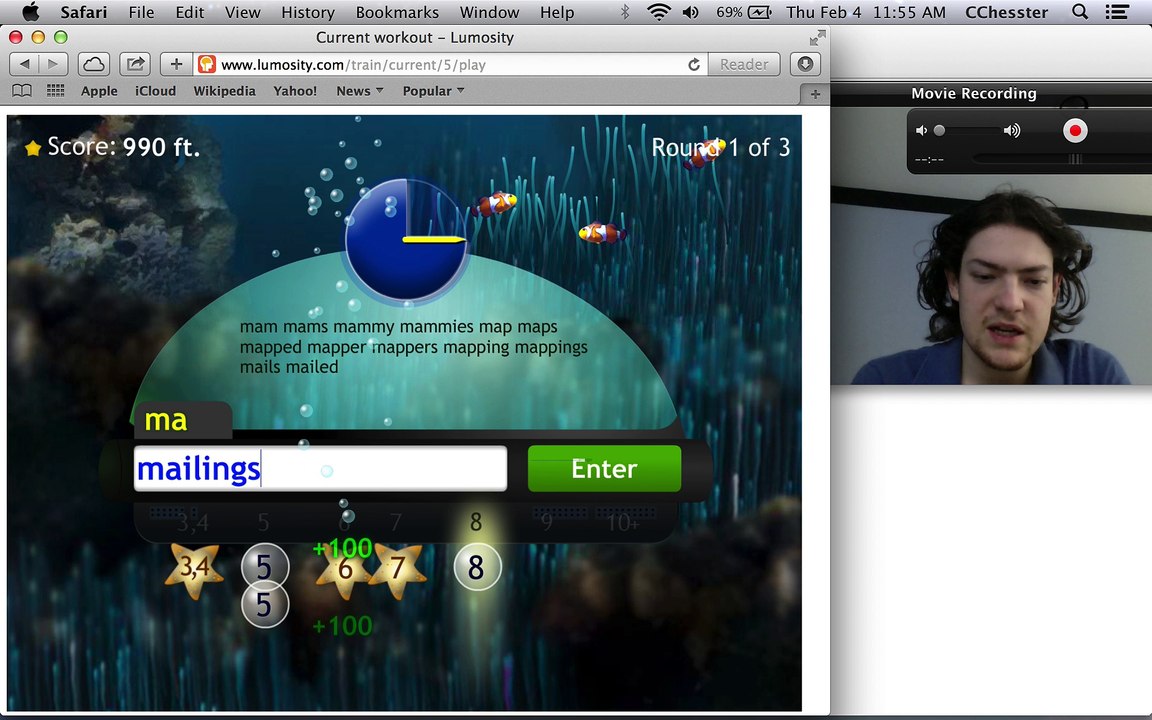Open the History menu
Viewport: 1152px width, 720px height.
(x=308, y=12)
